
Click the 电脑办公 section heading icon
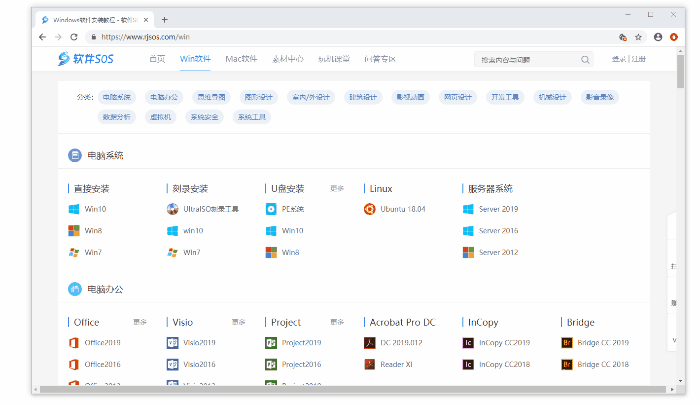pyautogui.click(x=75, y=289)
